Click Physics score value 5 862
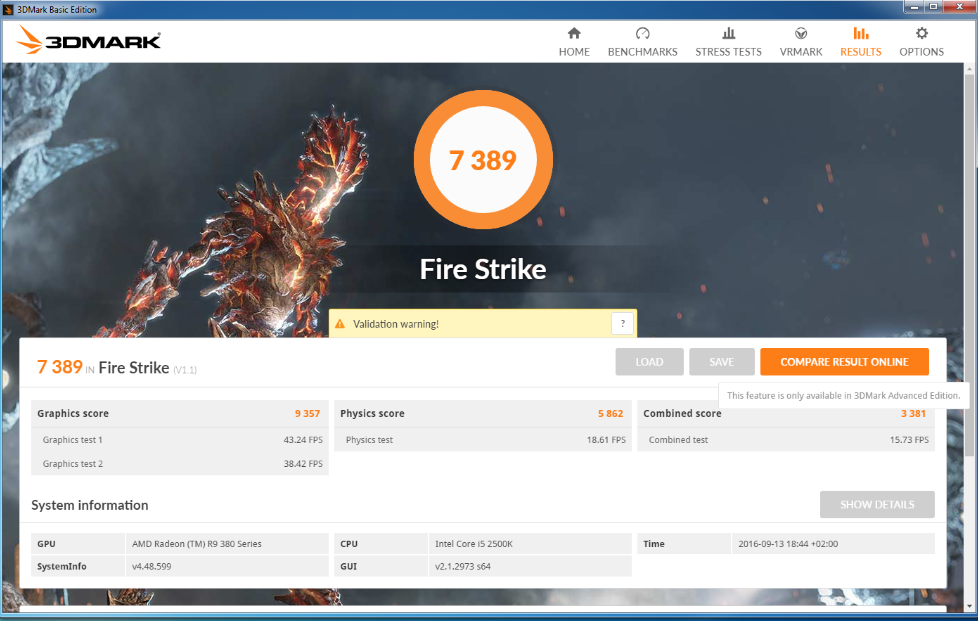Image resolution: width=978 pixels, height=621 pixels. point(611,413)
